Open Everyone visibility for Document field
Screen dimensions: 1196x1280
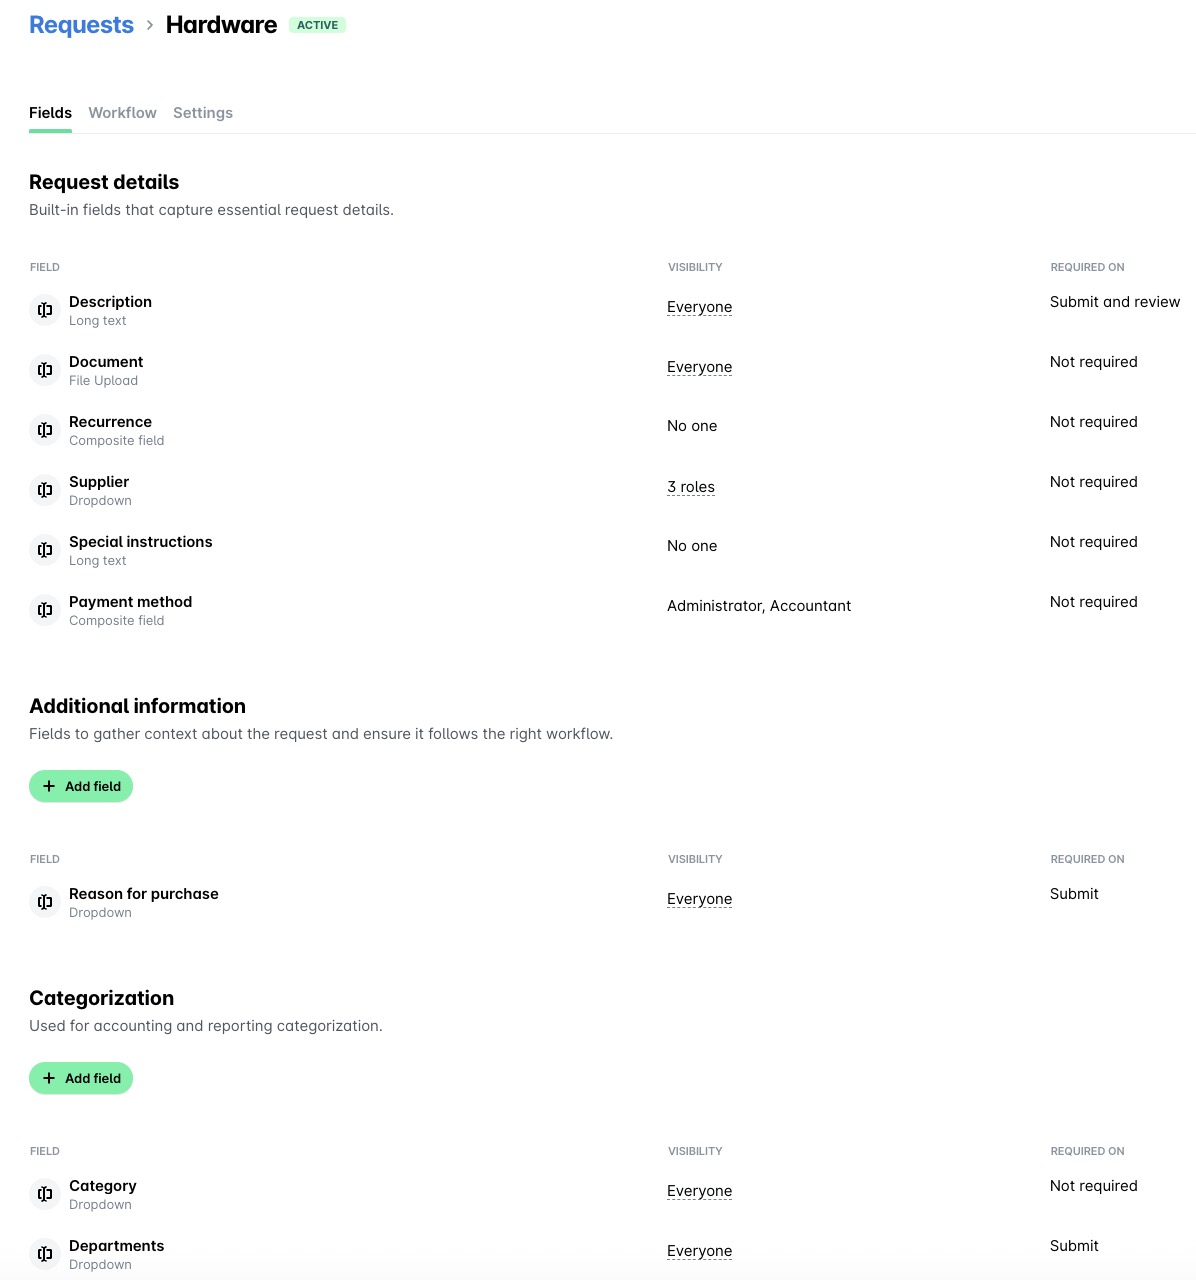tap(699, 367)
